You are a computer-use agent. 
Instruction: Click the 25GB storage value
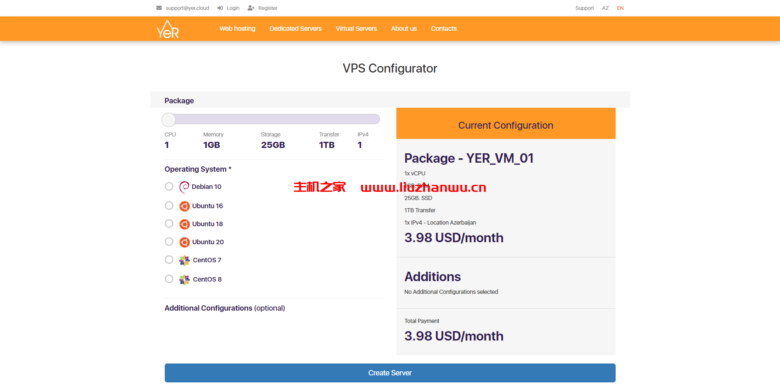[273, 145]
